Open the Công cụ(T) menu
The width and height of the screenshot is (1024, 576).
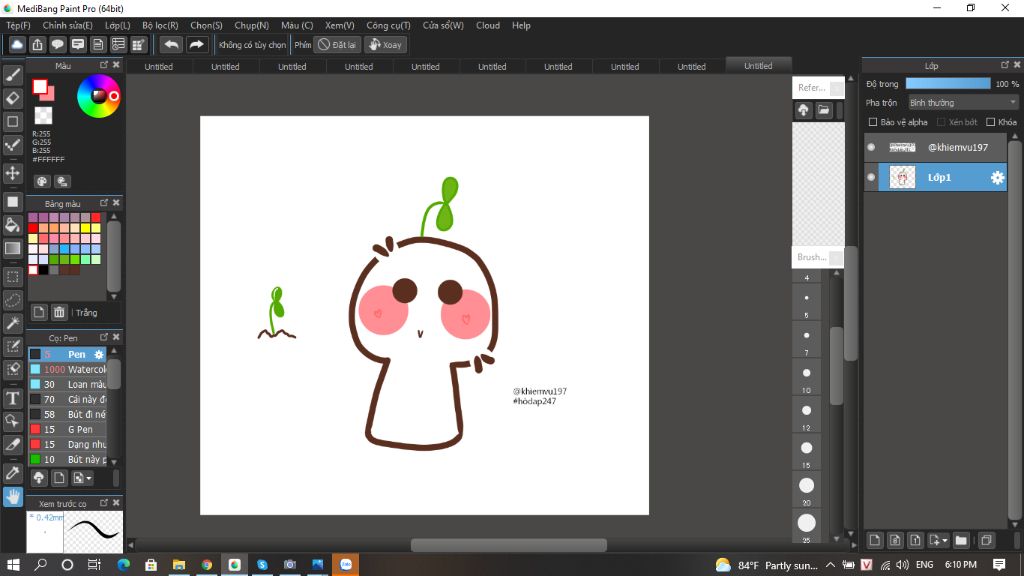tap(388, 25)
